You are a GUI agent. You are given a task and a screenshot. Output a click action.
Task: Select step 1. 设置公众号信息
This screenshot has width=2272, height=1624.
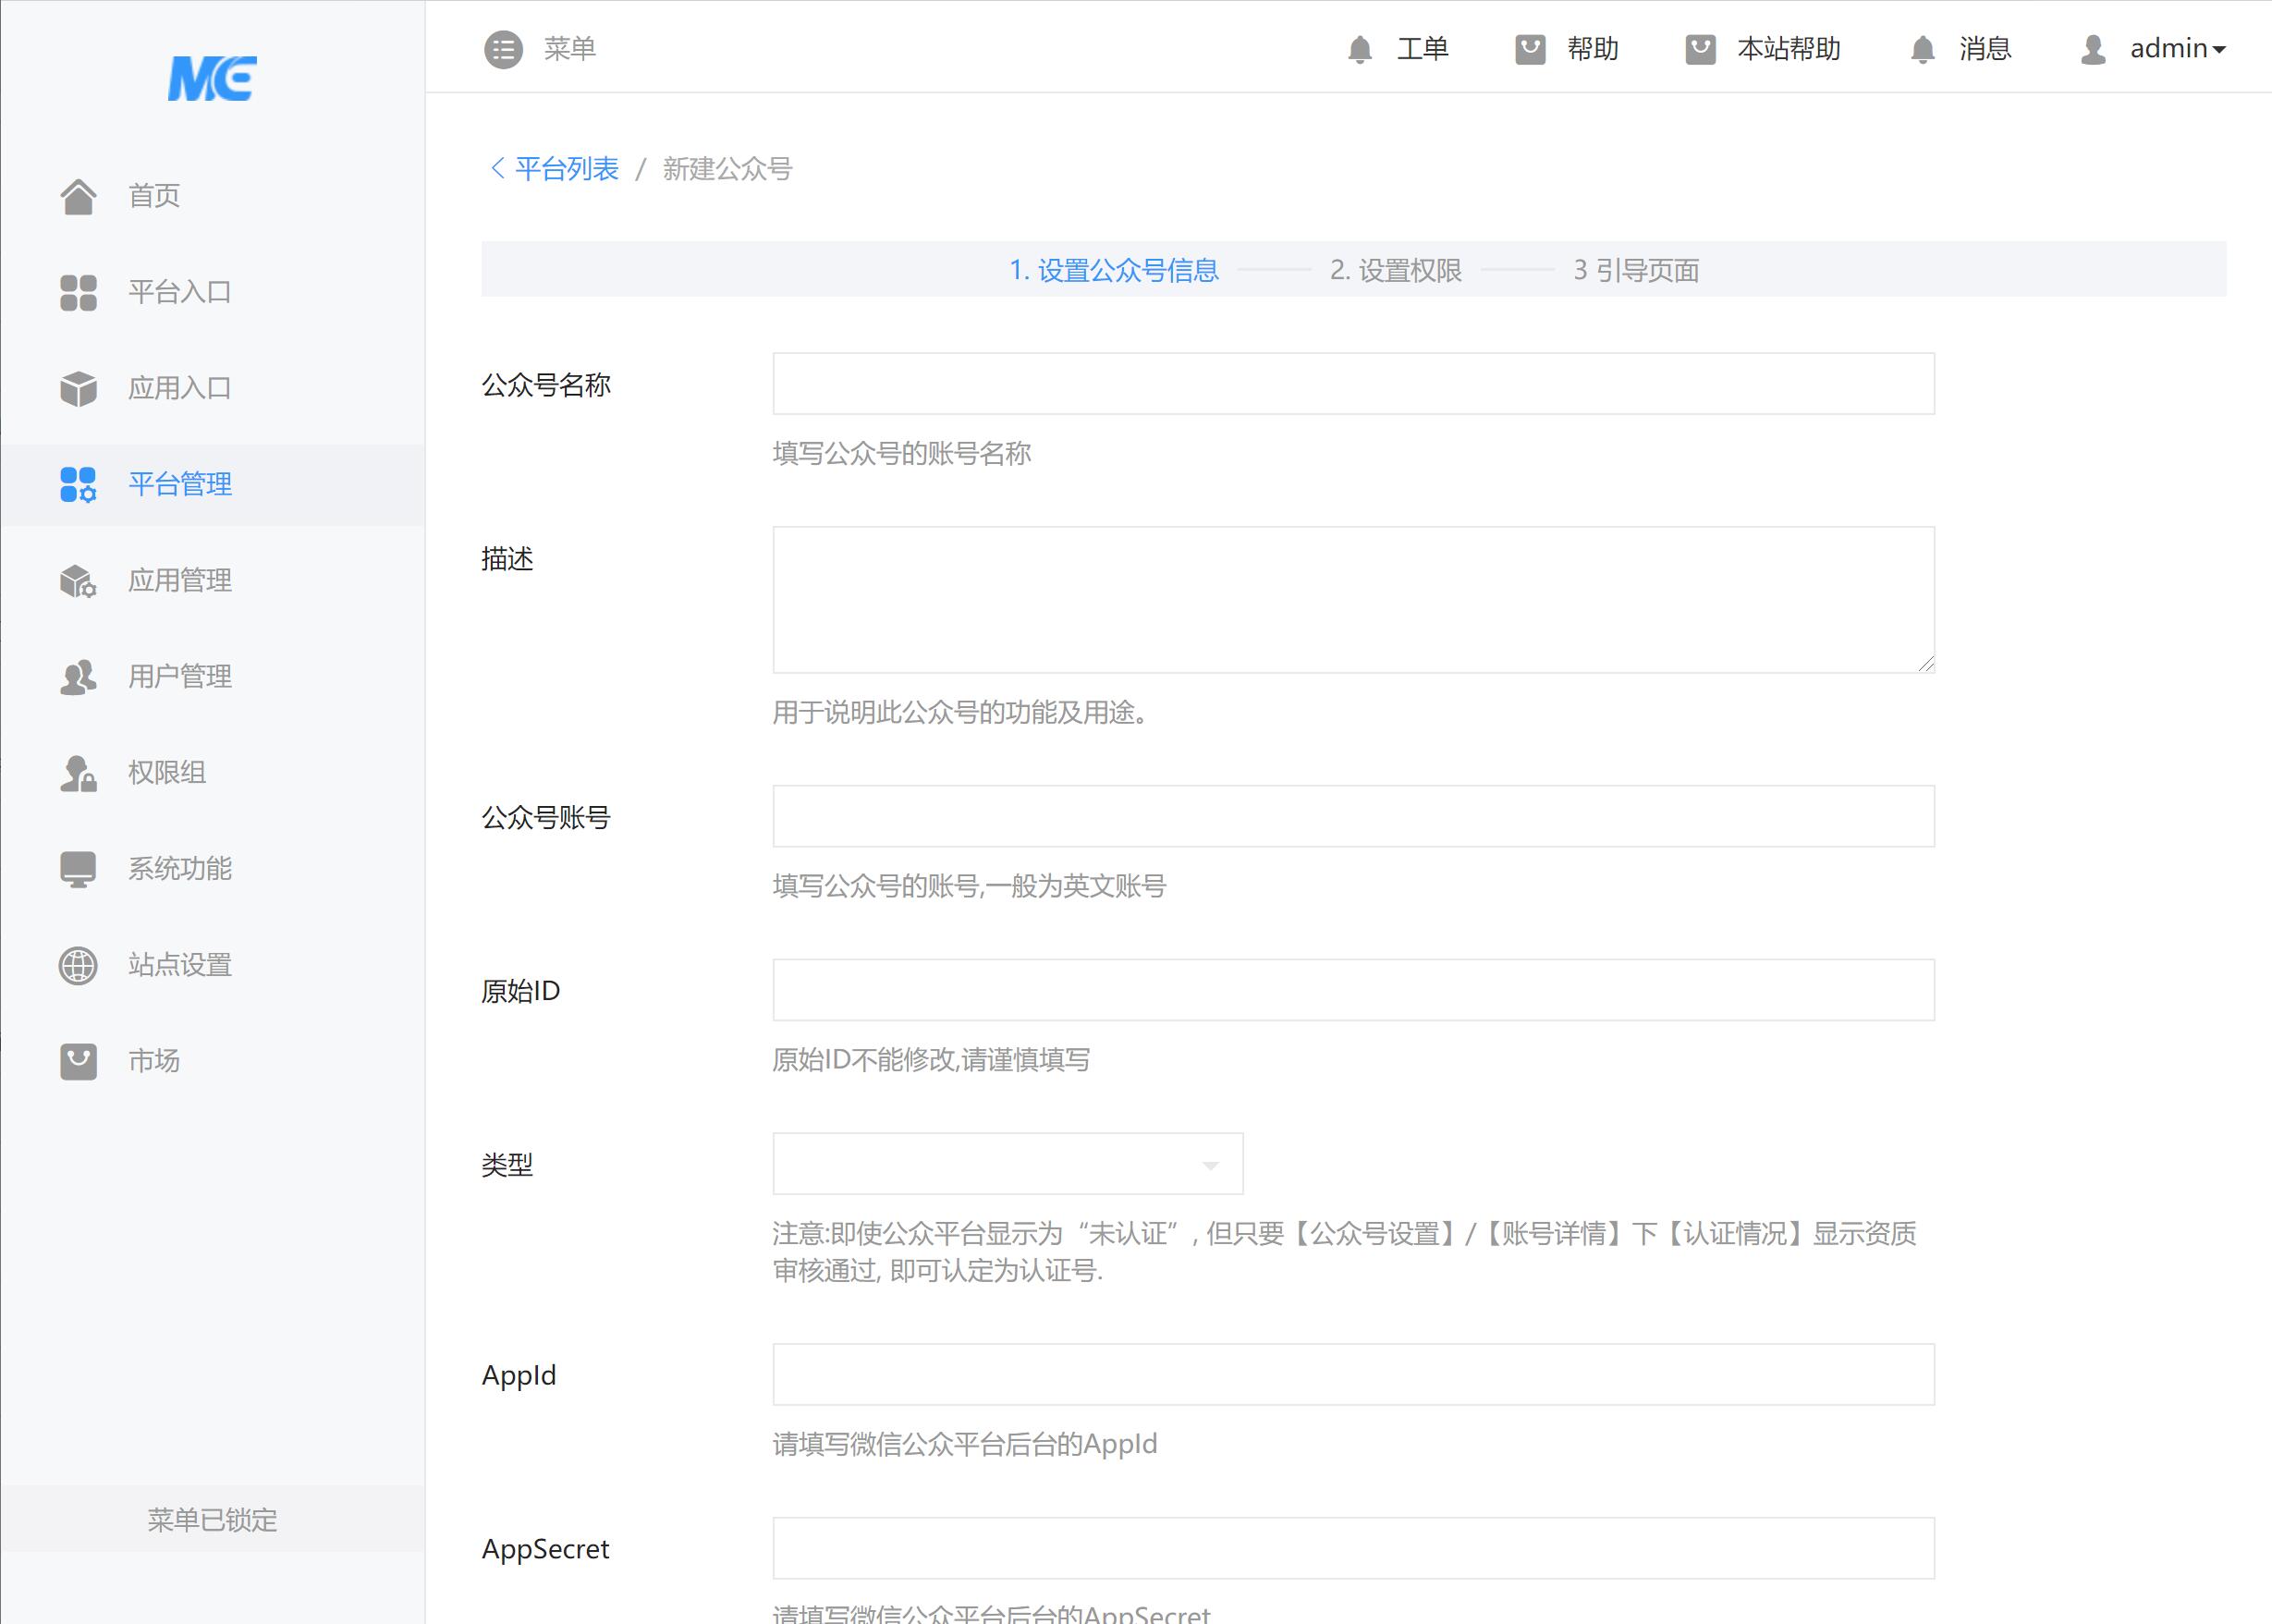(1113, 270)
